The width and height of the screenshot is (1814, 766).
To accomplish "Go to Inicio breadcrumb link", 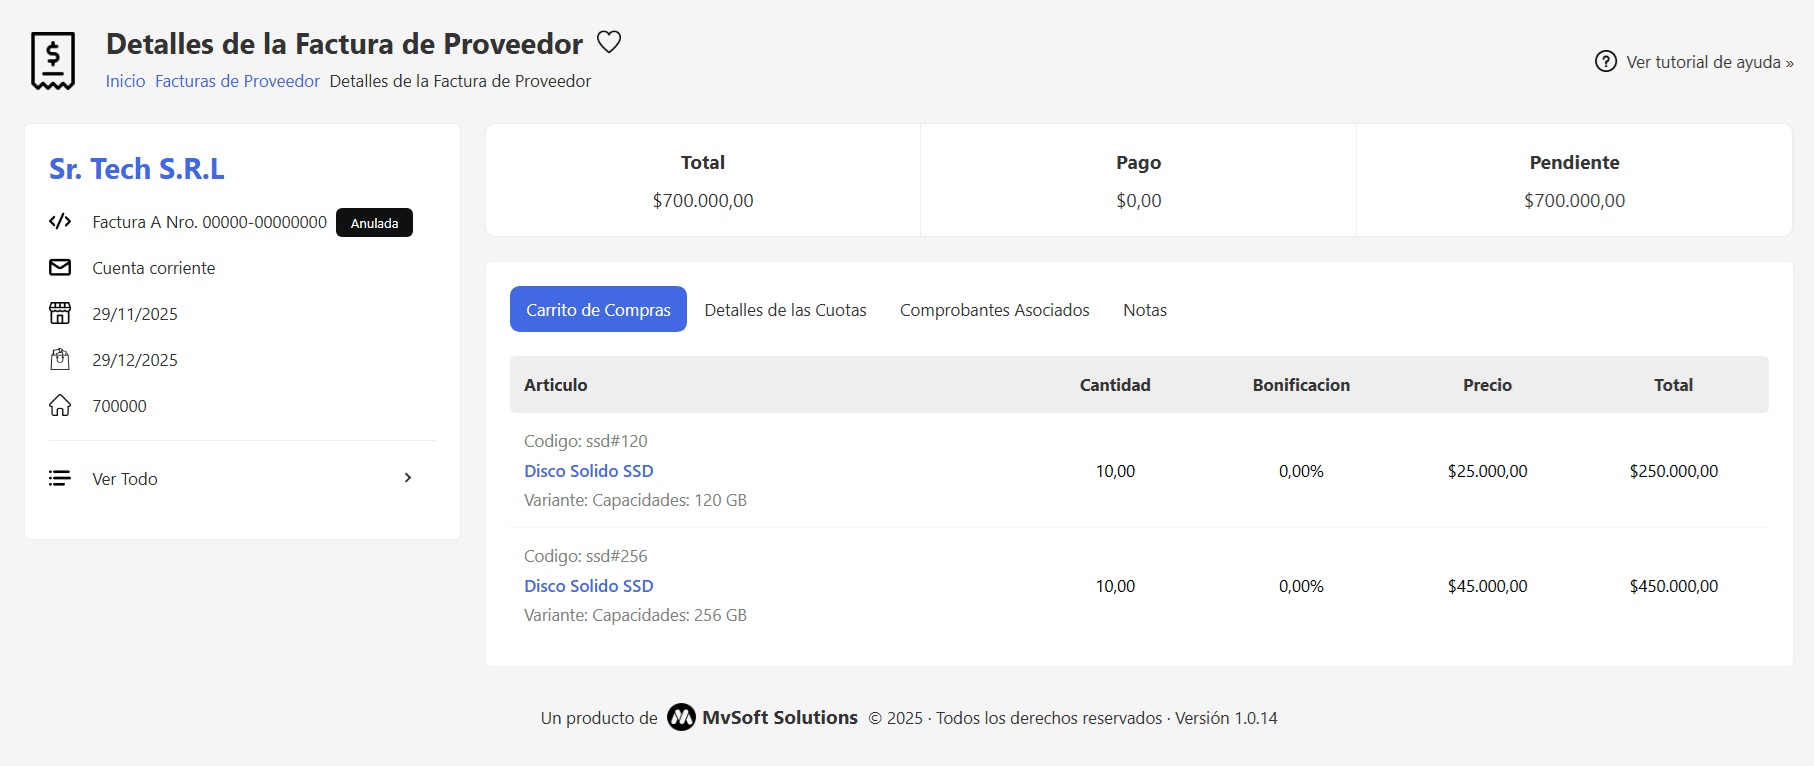I will click(x=125, y=81).
